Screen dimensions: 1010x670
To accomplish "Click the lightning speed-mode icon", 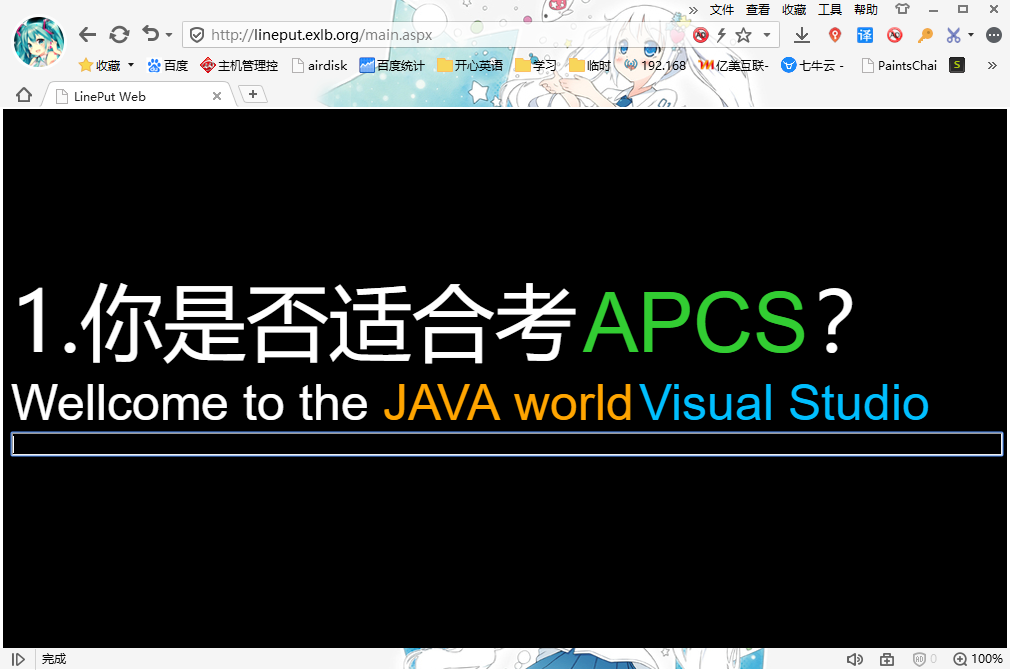I will point(721,35).
